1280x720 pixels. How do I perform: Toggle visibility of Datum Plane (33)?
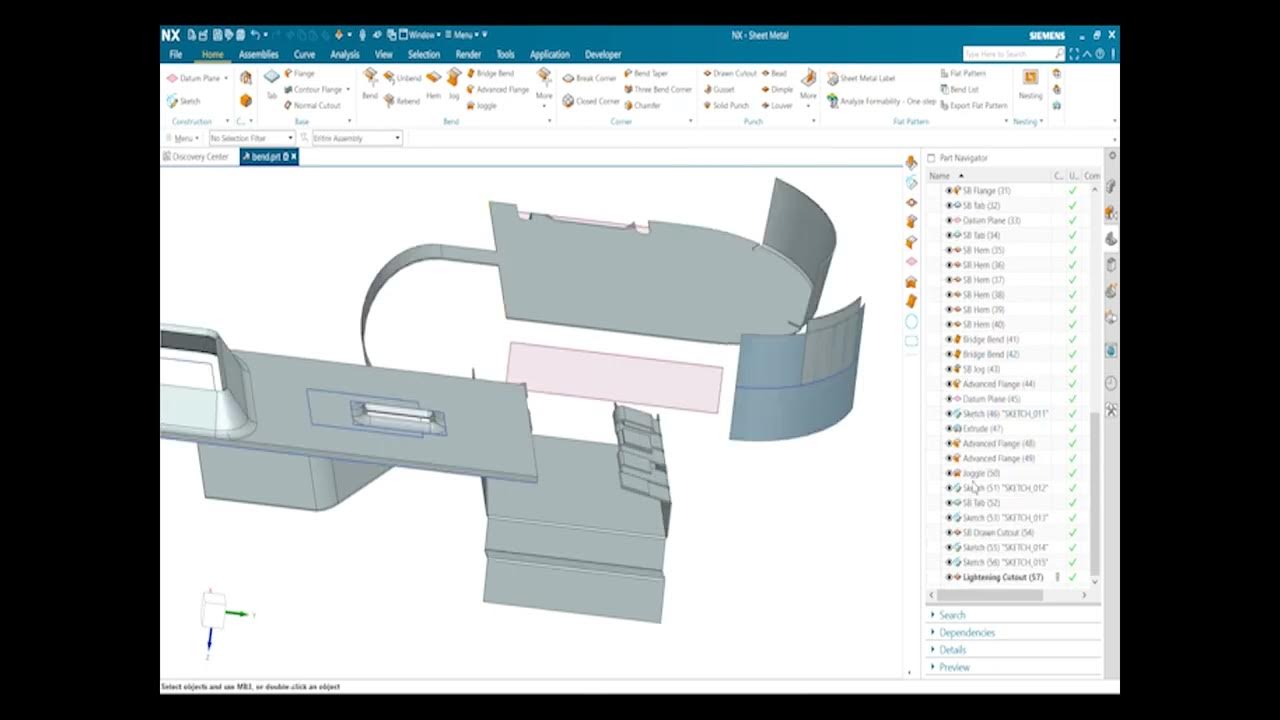[949, 220]
